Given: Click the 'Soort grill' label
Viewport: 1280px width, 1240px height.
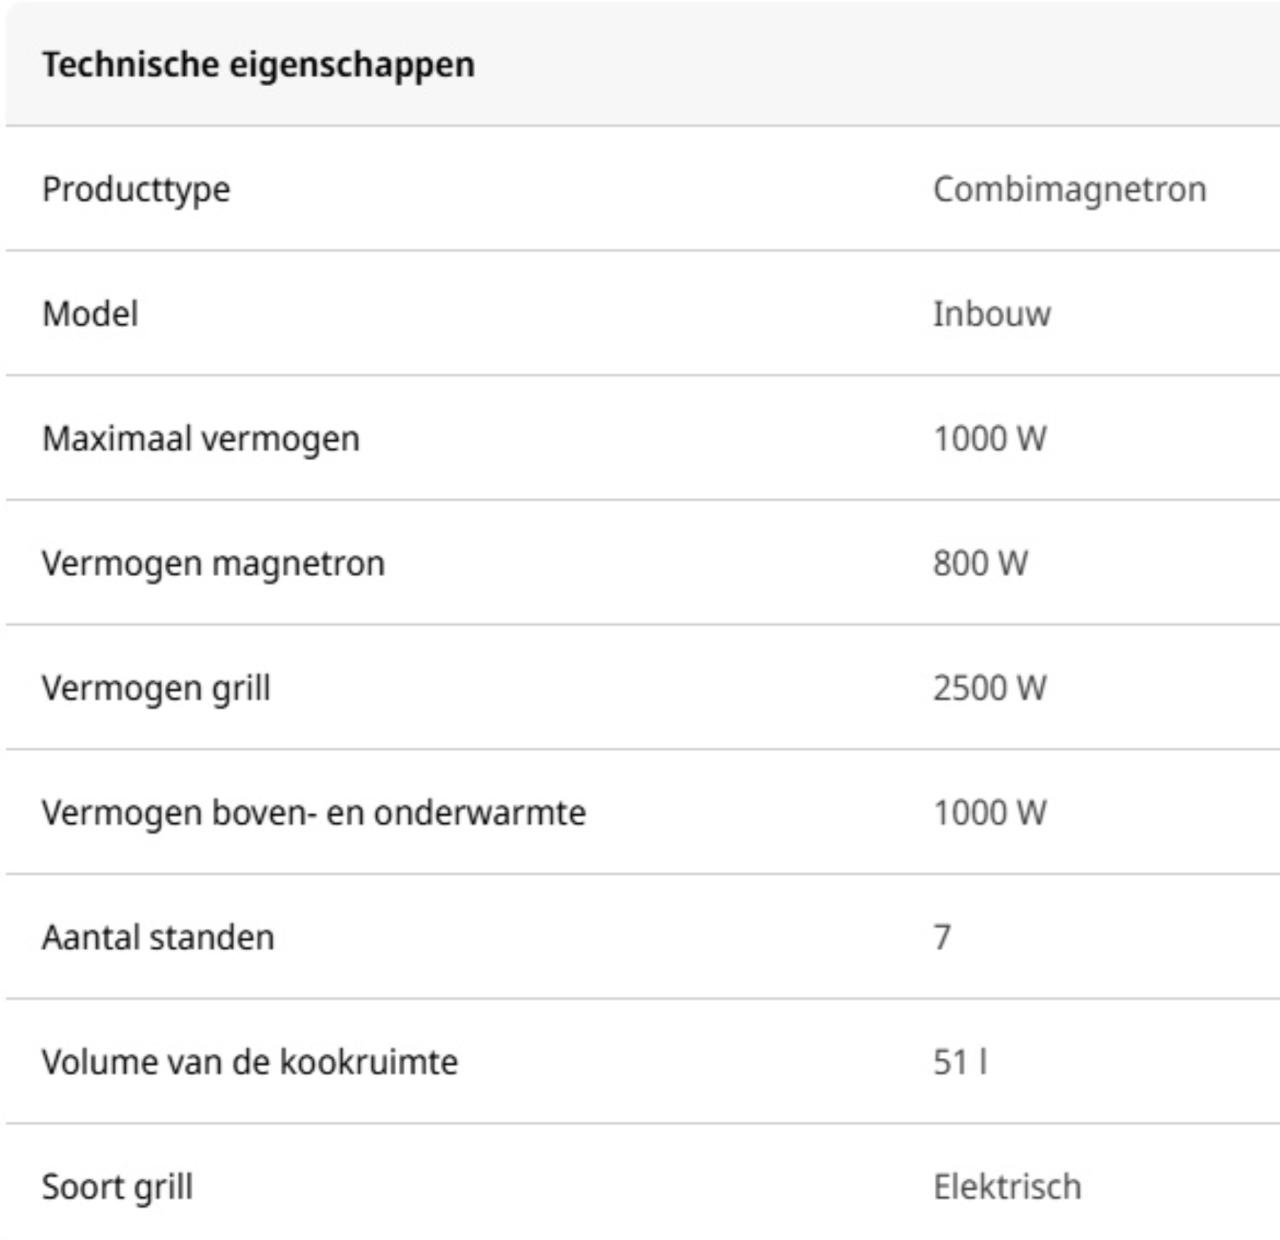Looking at the screenshot, I should tap(117, 1187).
